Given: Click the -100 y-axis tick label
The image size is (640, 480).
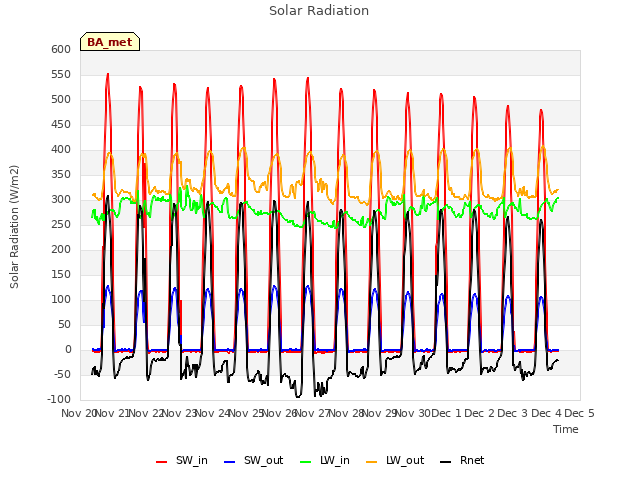Looking at the screenshot, I should coord(59,400).
